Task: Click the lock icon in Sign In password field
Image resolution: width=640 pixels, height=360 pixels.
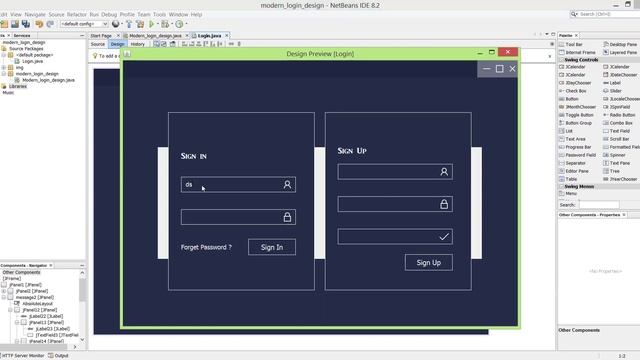Action: click(x=287, y=217)
